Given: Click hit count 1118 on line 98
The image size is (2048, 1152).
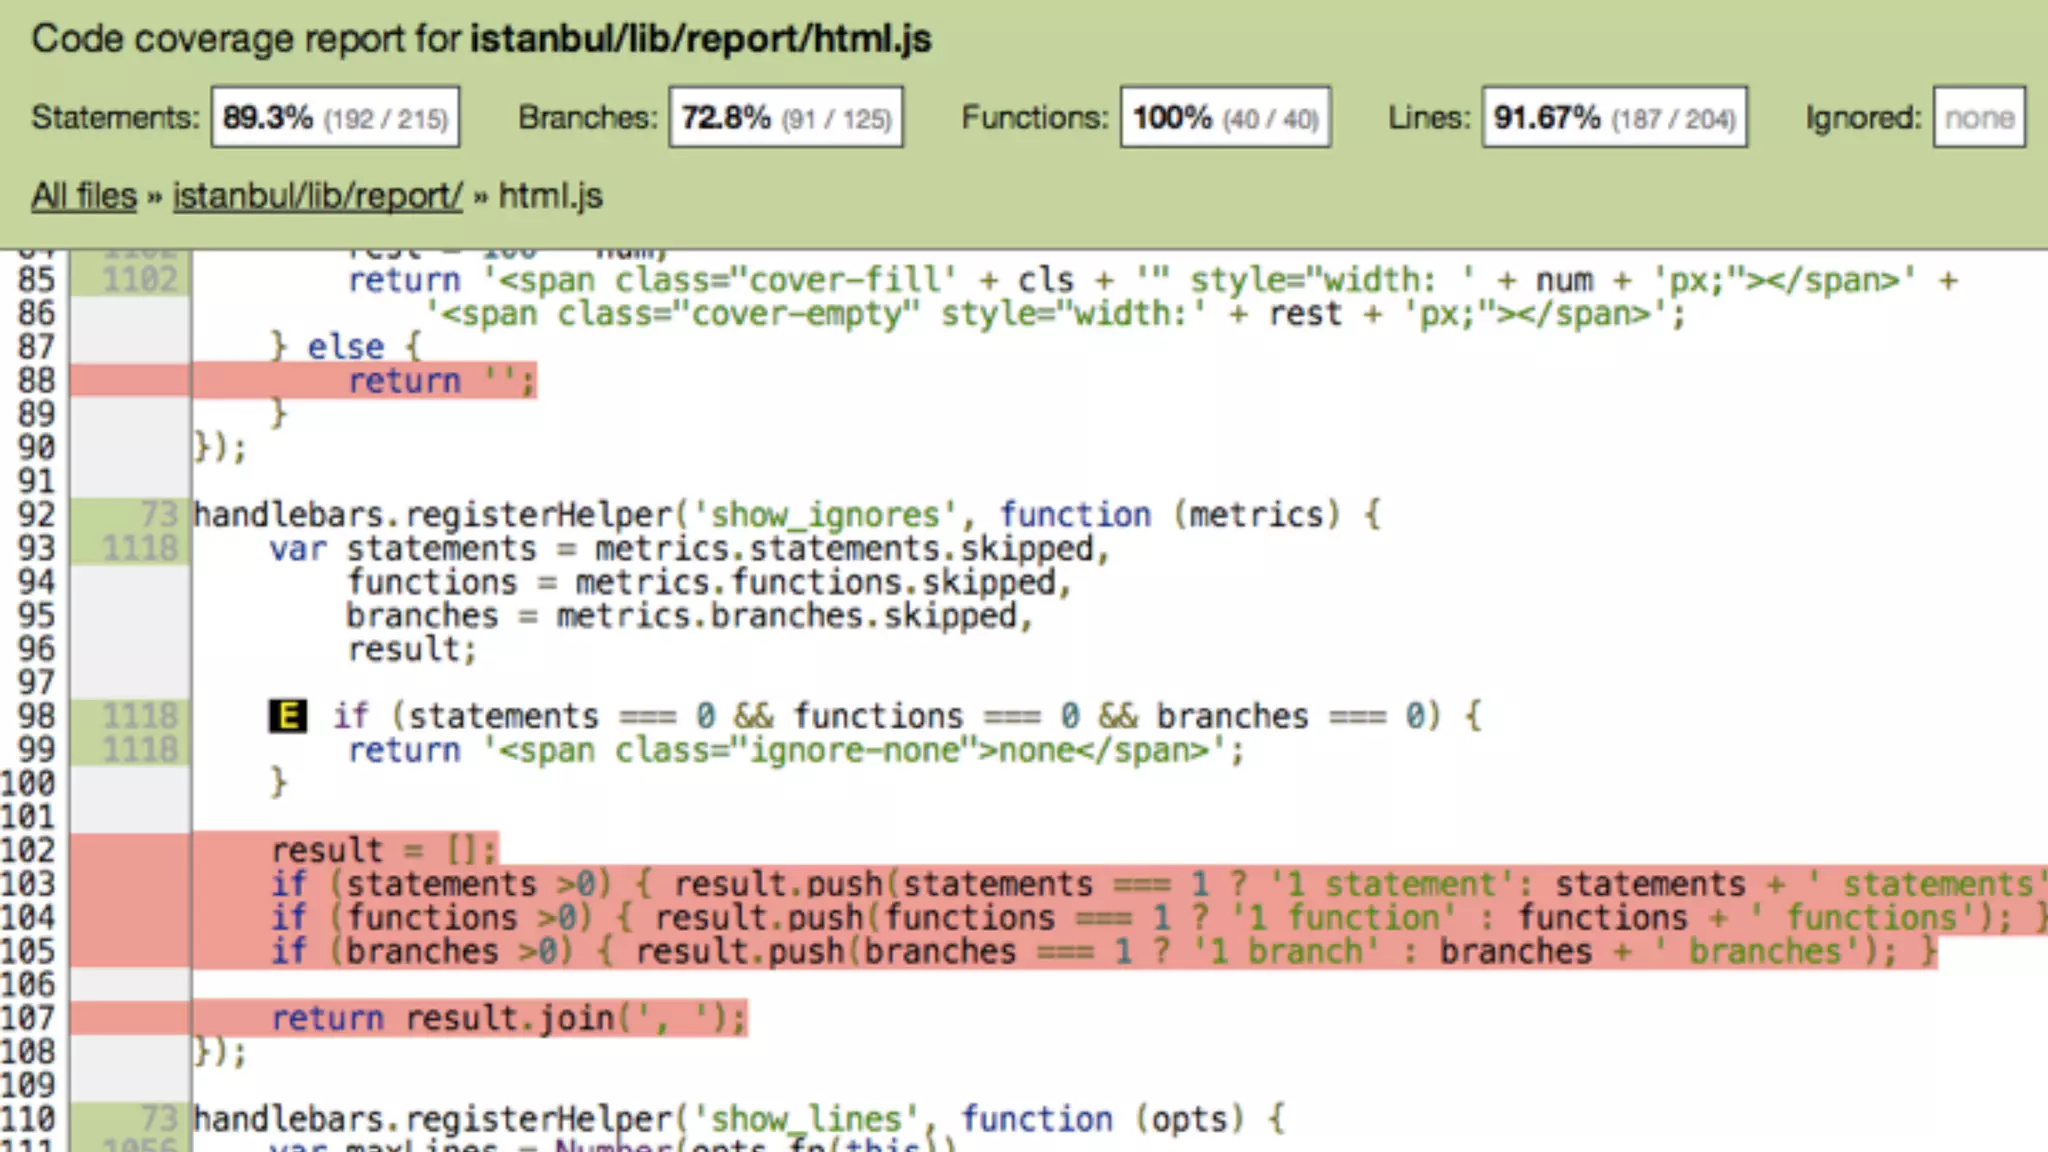Looking at the screenshot, I should 140,716.
